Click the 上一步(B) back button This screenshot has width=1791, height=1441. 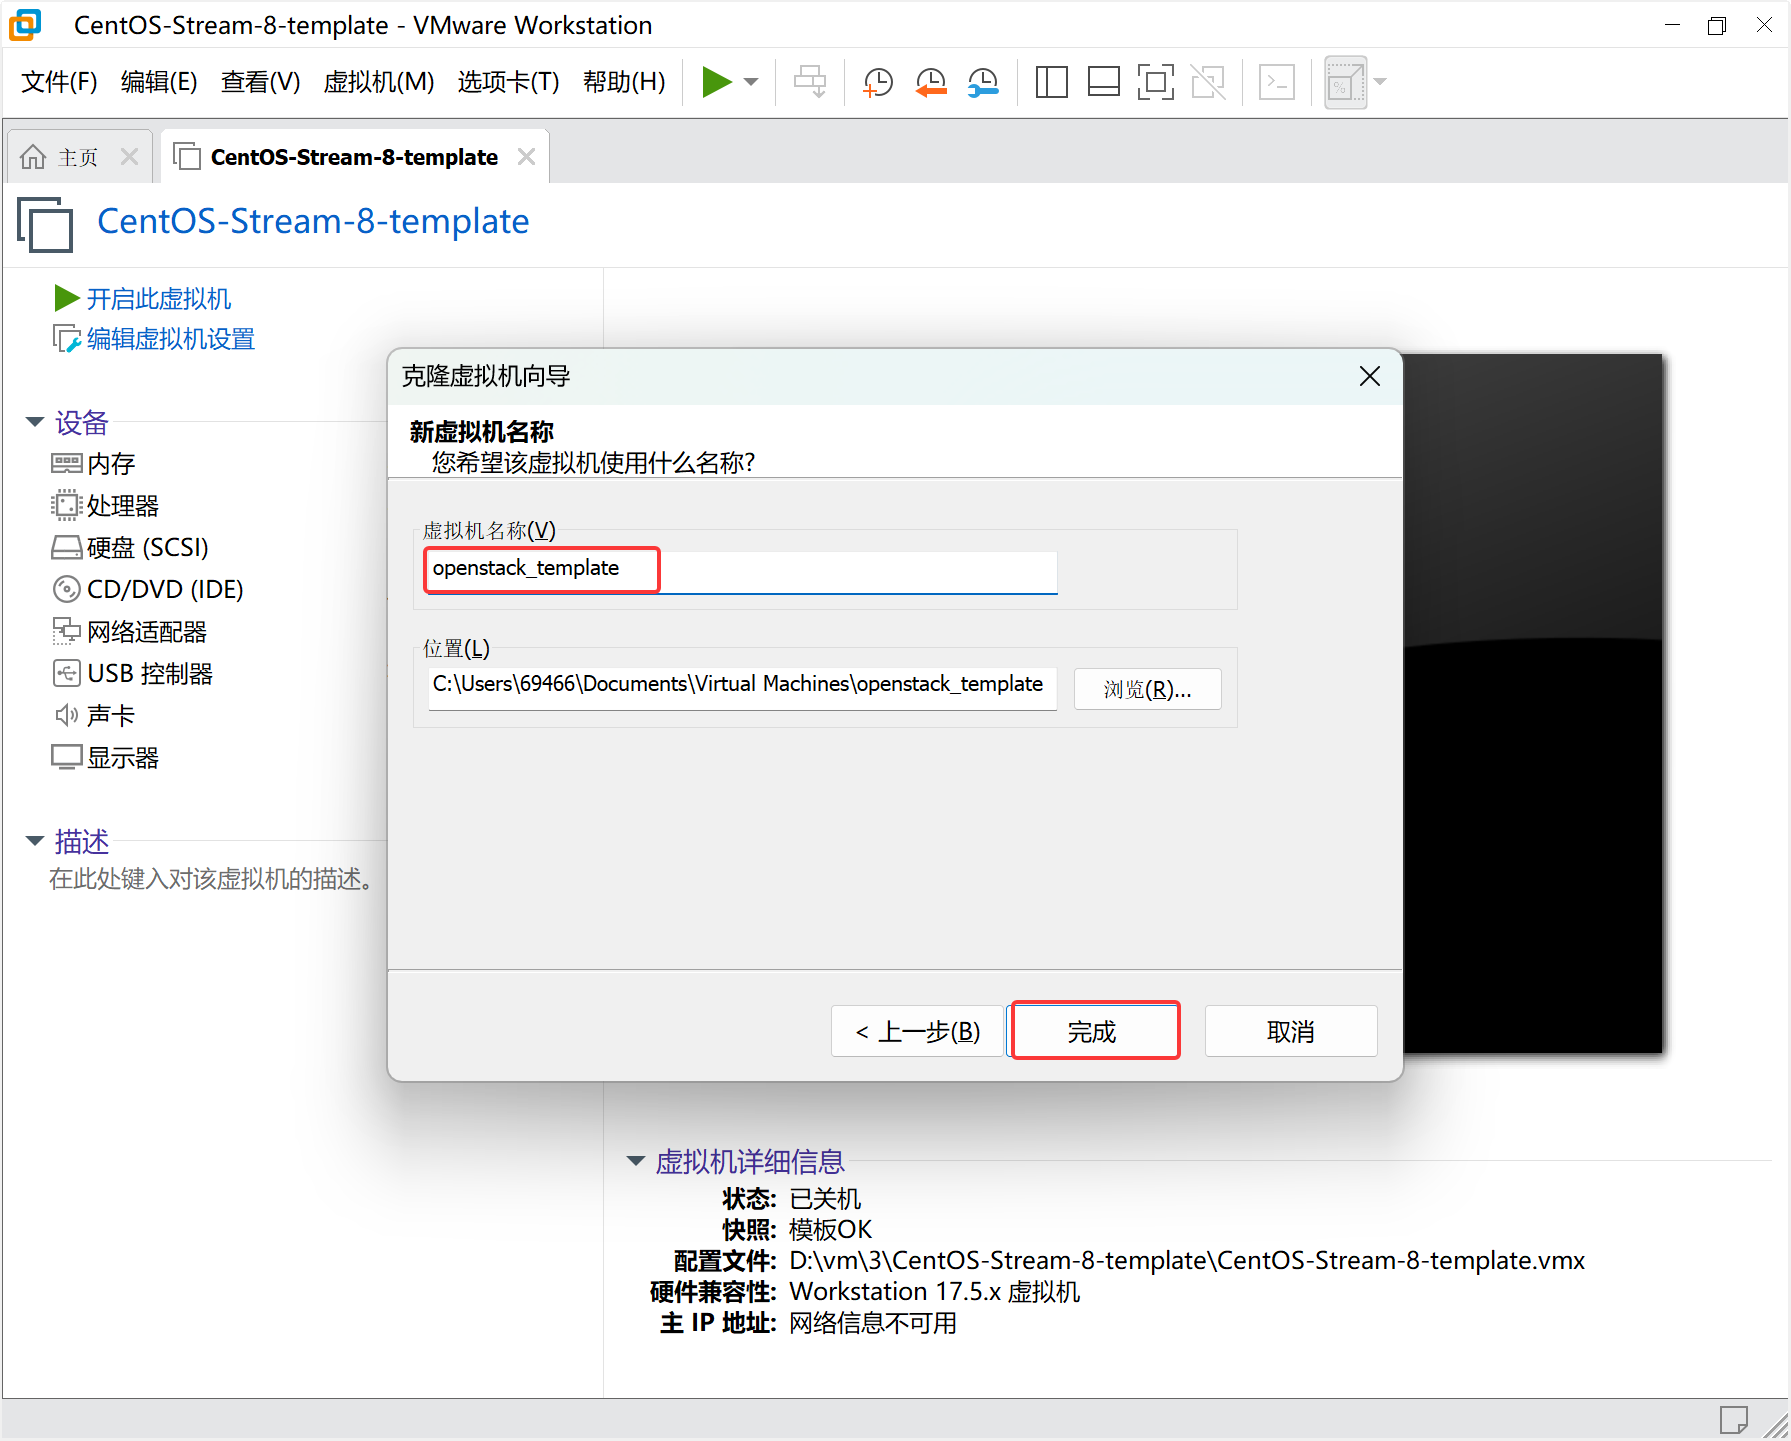[917, 1031]
